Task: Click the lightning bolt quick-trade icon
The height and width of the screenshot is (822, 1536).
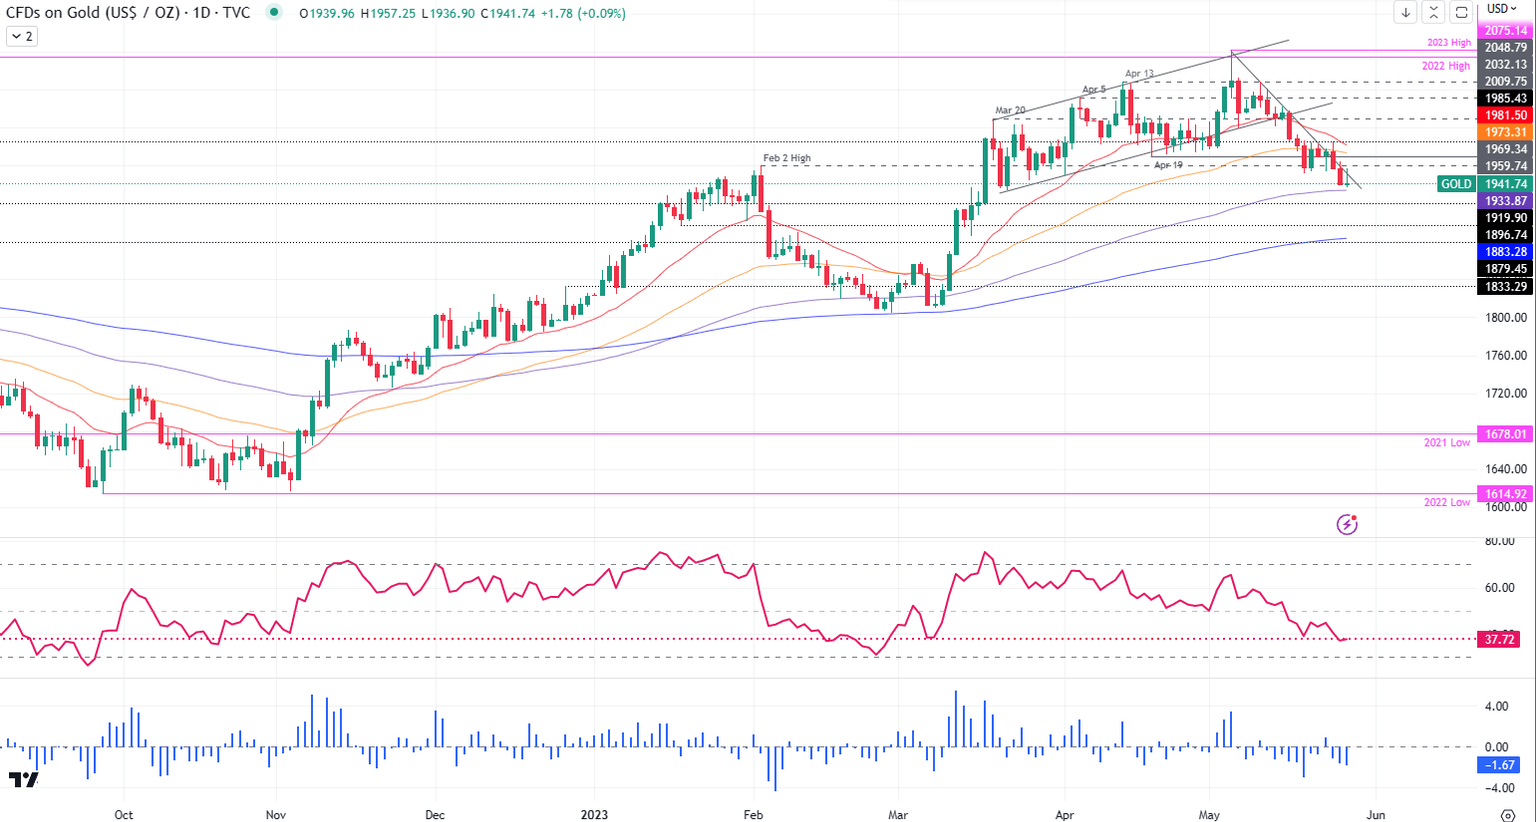Action: [x=1347, y=523]
